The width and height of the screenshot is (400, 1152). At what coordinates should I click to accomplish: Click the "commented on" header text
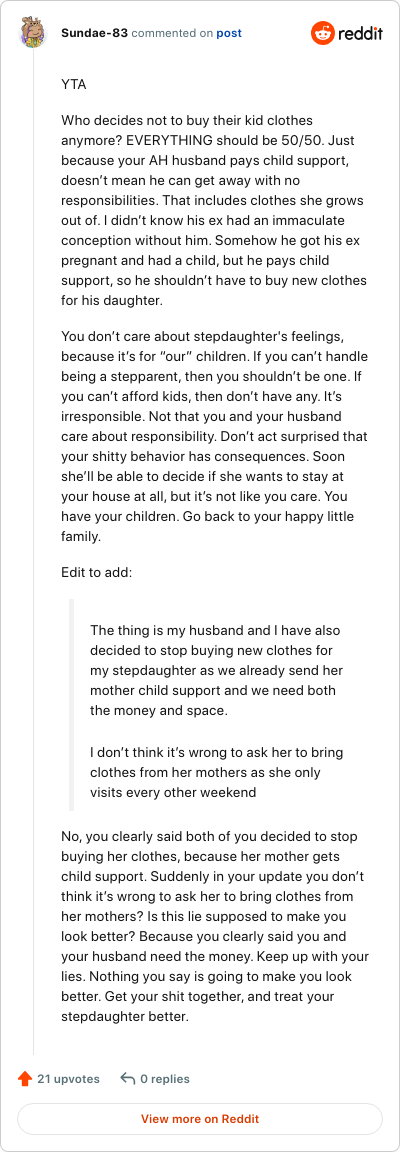(x=172, y=33)
